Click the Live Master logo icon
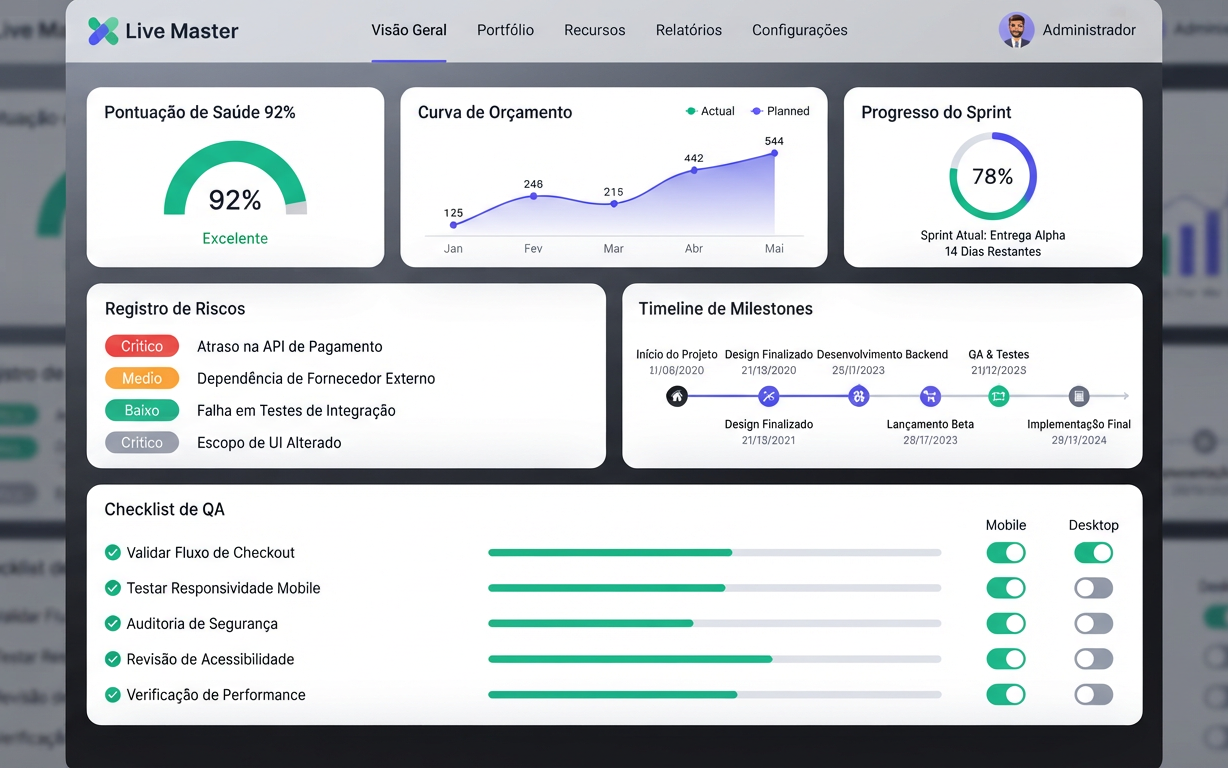1228x768 pixels. click(103, 31)
